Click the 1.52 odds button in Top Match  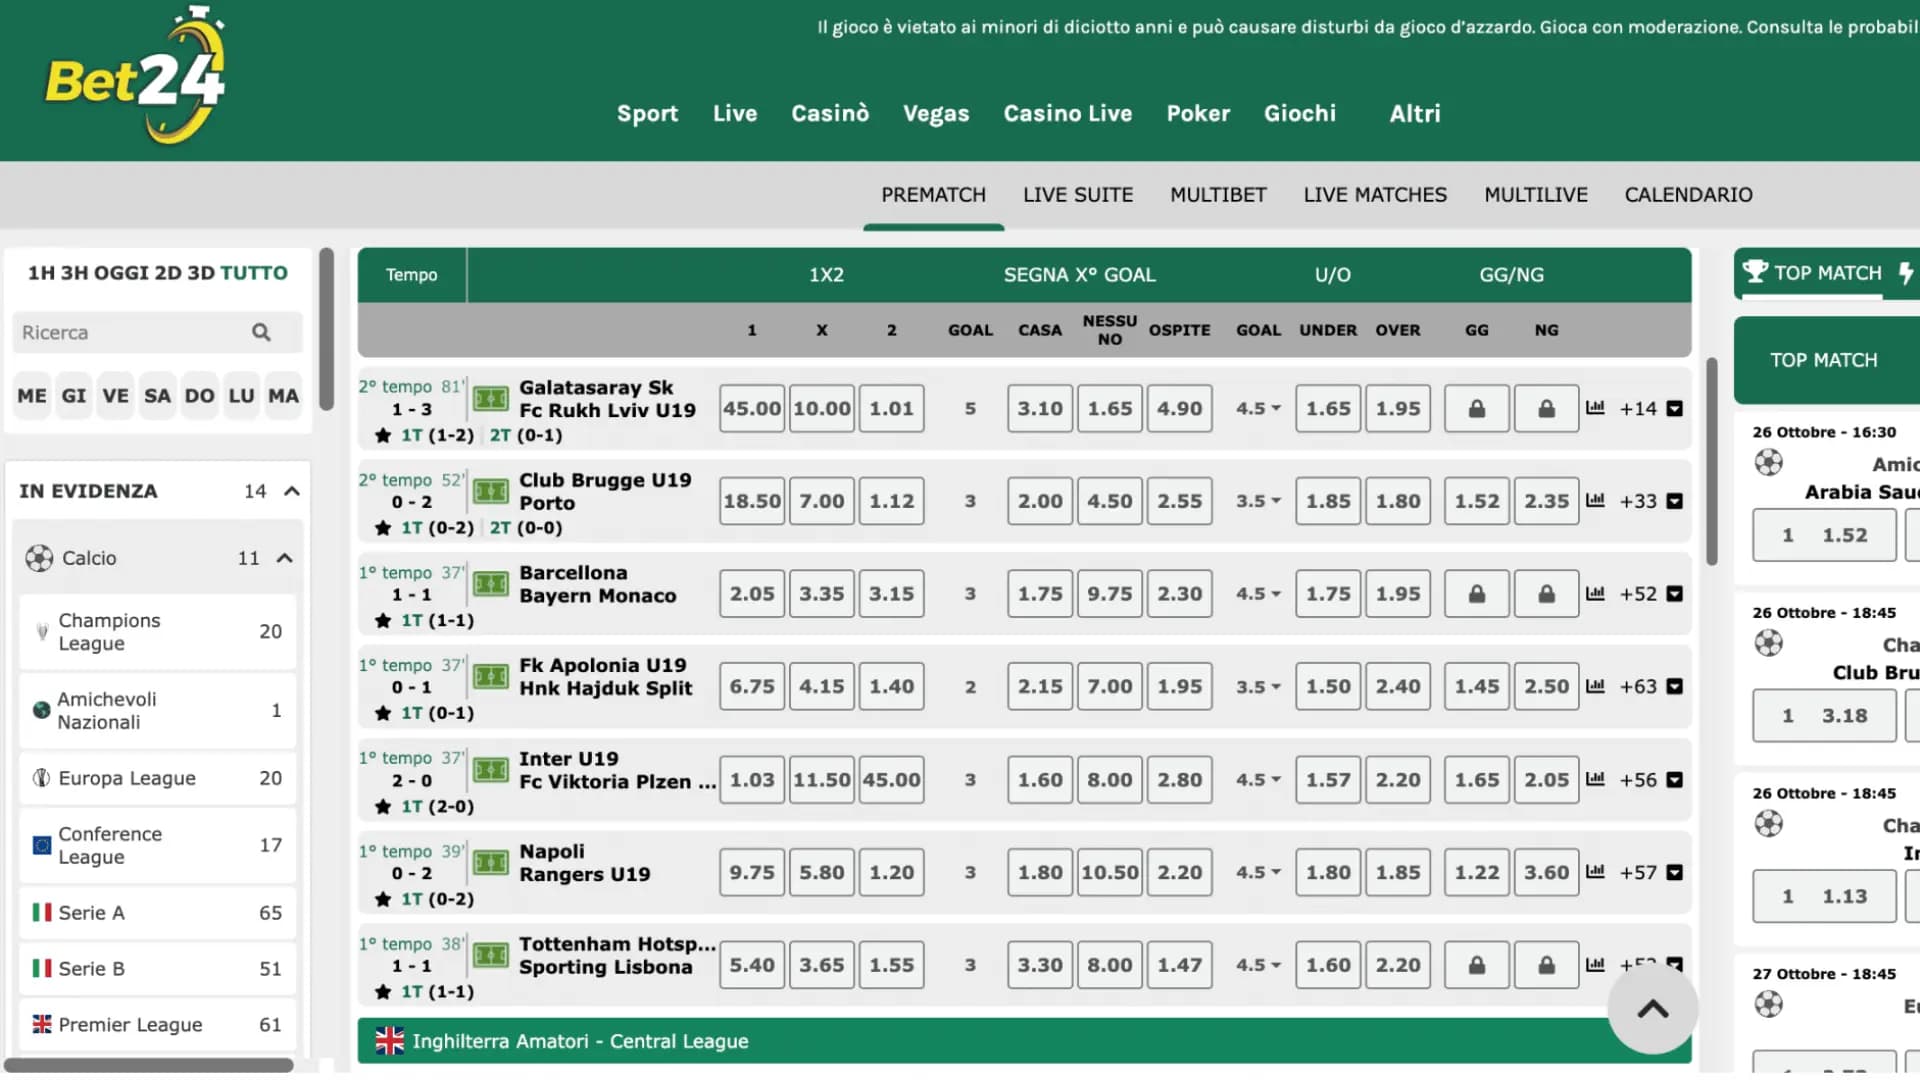[x=1824, y=535]
